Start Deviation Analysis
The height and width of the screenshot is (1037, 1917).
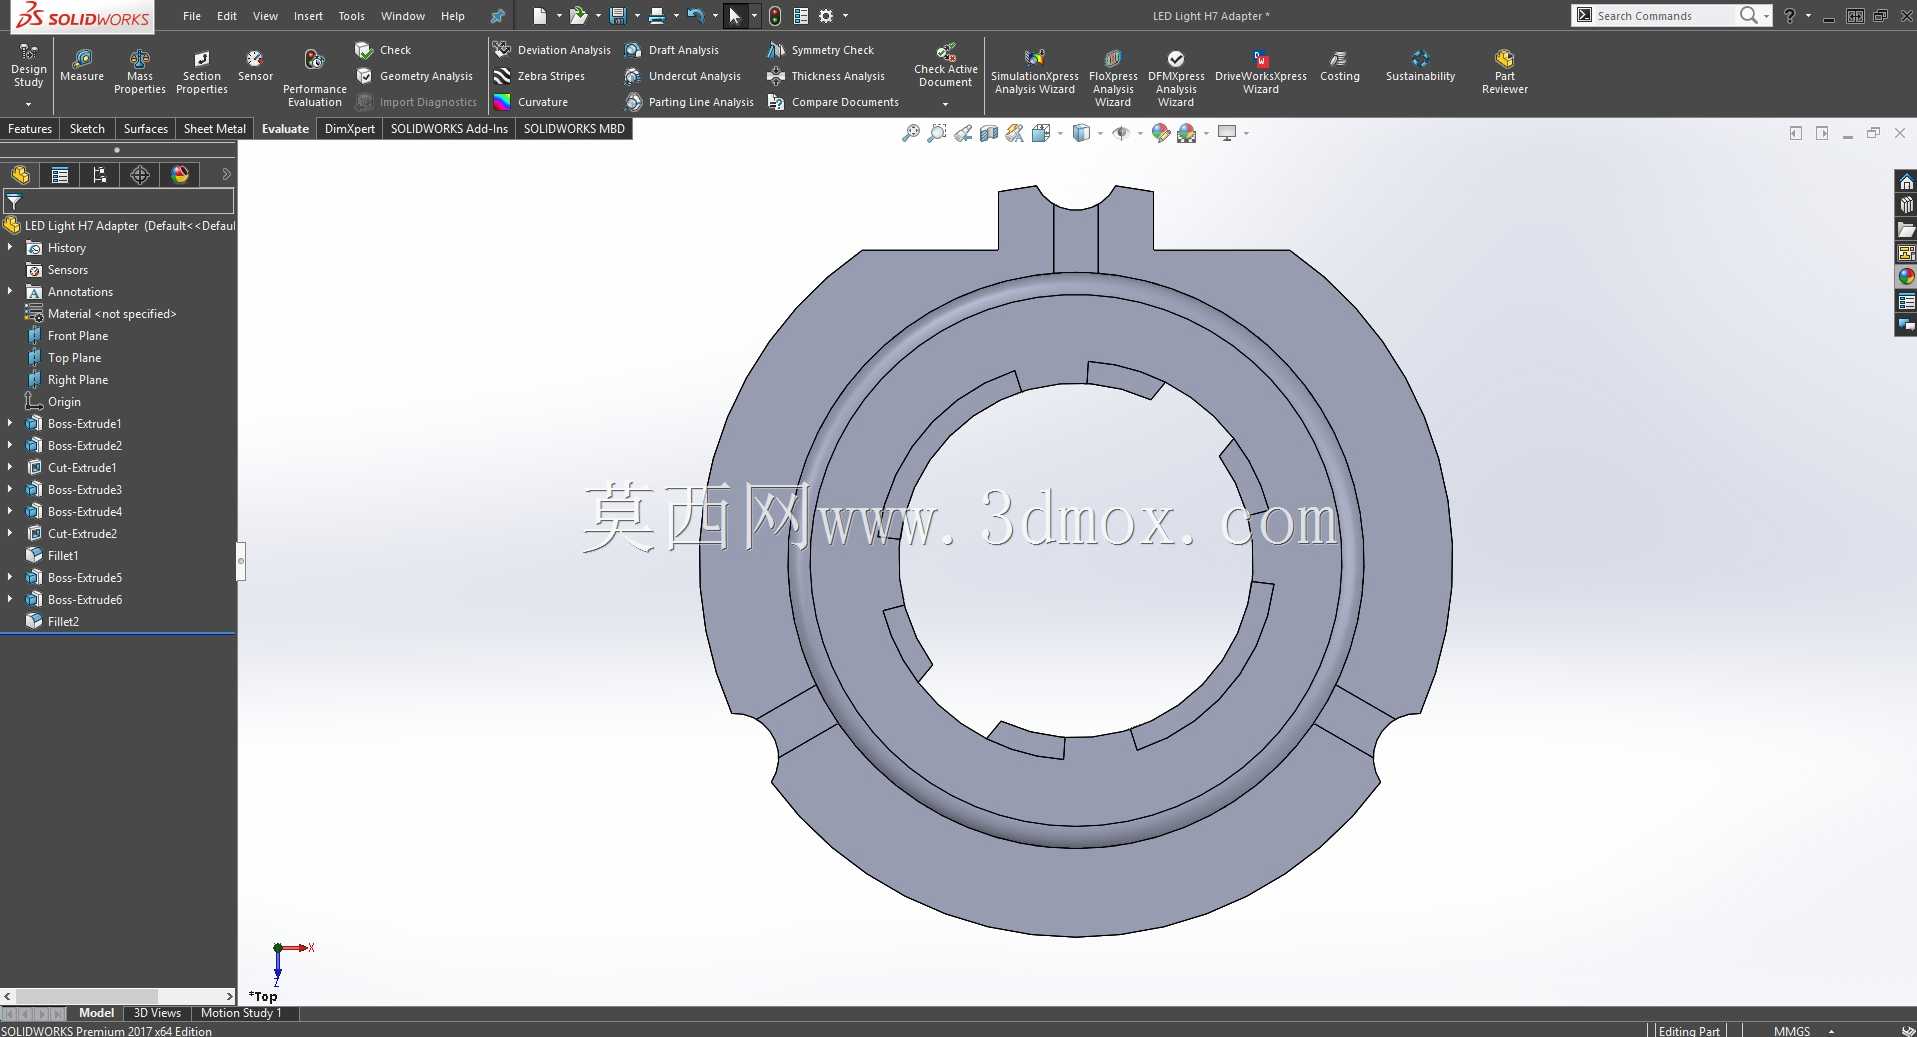click(552, 50)
